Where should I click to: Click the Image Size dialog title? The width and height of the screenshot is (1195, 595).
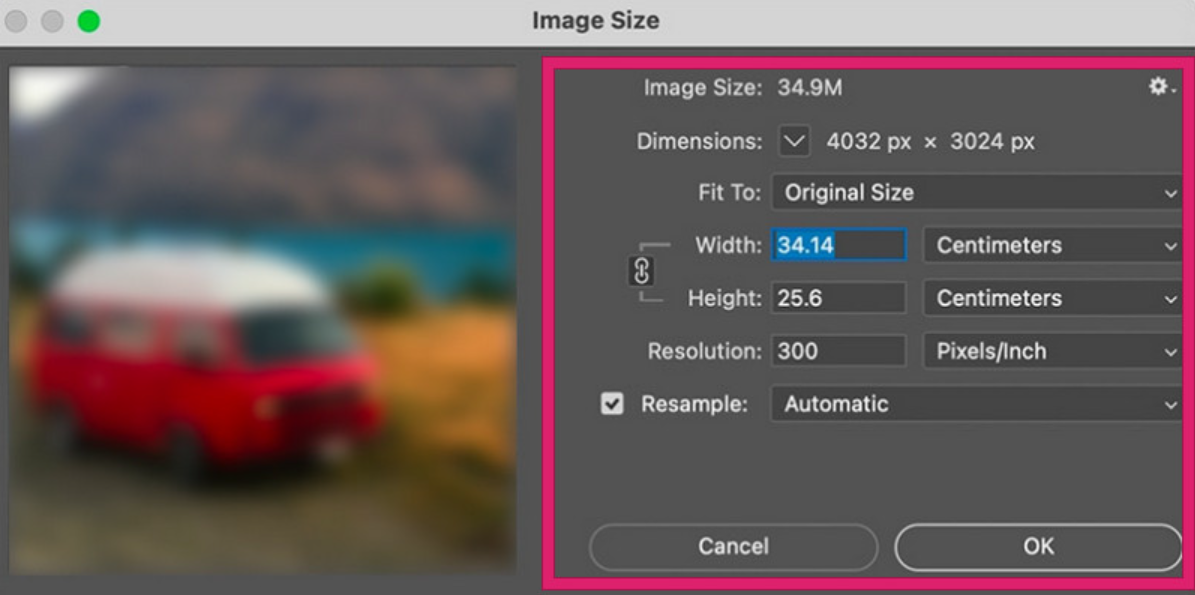596,21
